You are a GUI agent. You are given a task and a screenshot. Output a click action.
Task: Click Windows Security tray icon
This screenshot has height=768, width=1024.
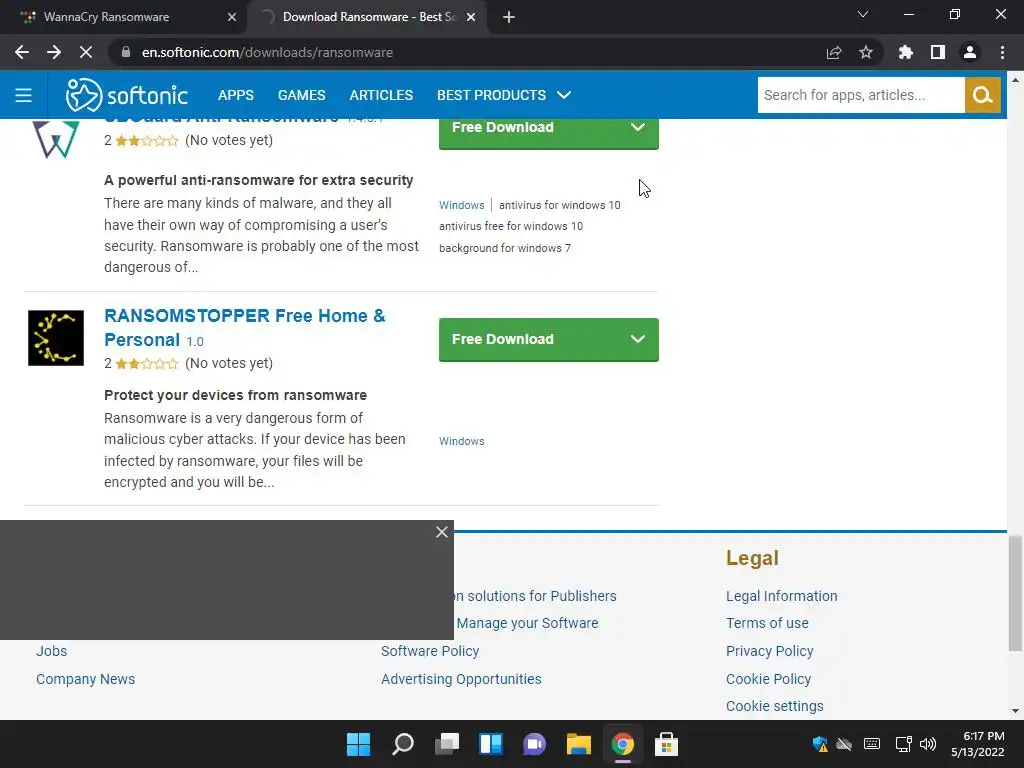point(820,744)
